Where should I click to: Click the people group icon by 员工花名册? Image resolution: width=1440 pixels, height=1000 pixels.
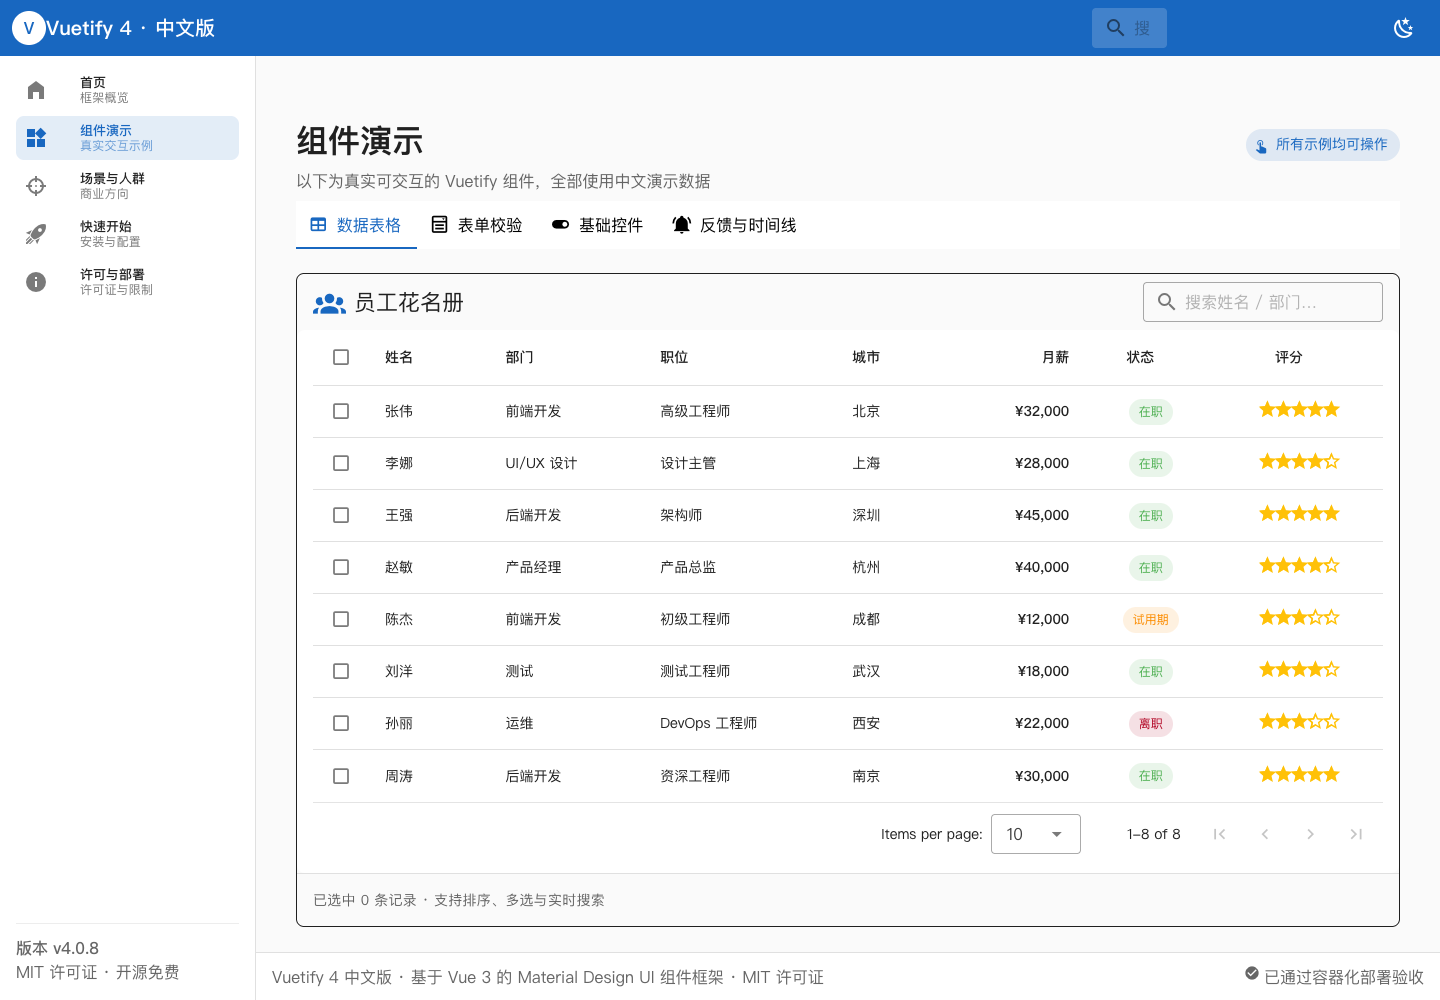pyautogui.click(x=329, y=303)
